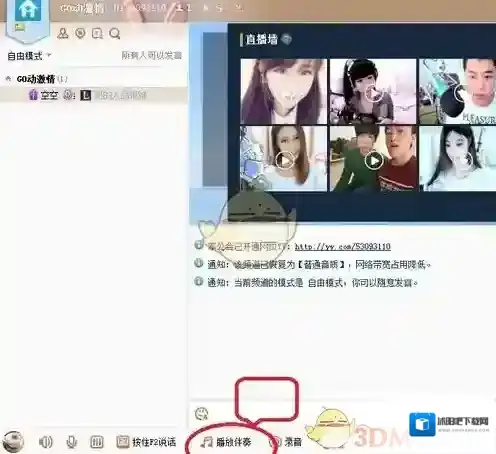Click the location pin icon in top toolbar
The height and width of the screenshot is (454, 496).
point(80,33)
